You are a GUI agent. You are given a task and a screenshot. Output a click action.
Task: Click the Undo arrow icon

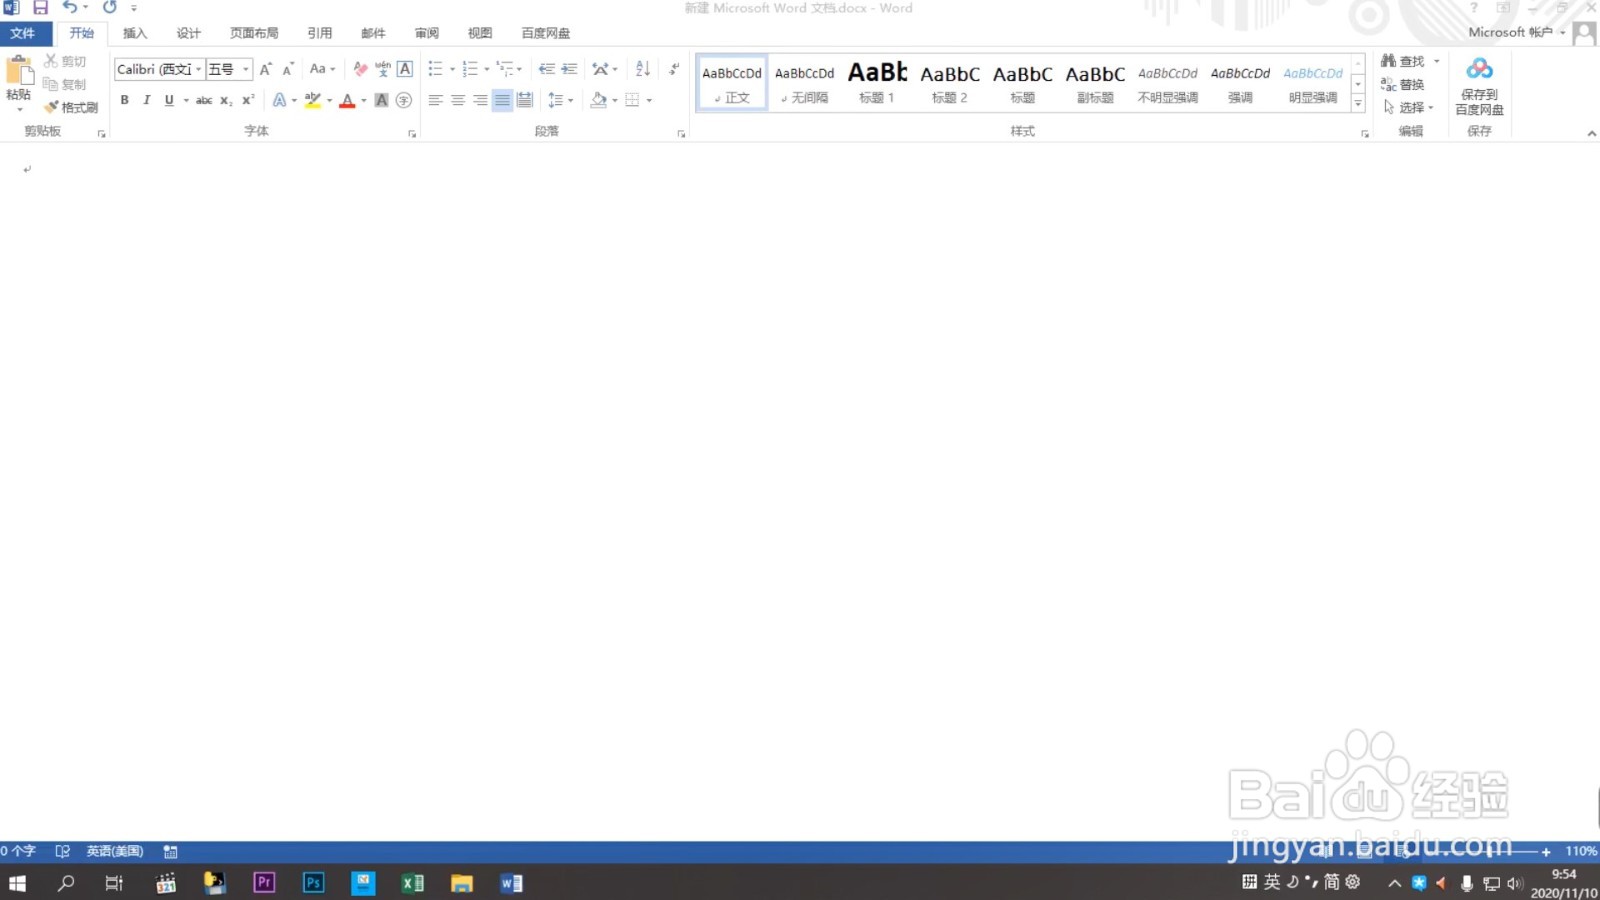point(69,8)
